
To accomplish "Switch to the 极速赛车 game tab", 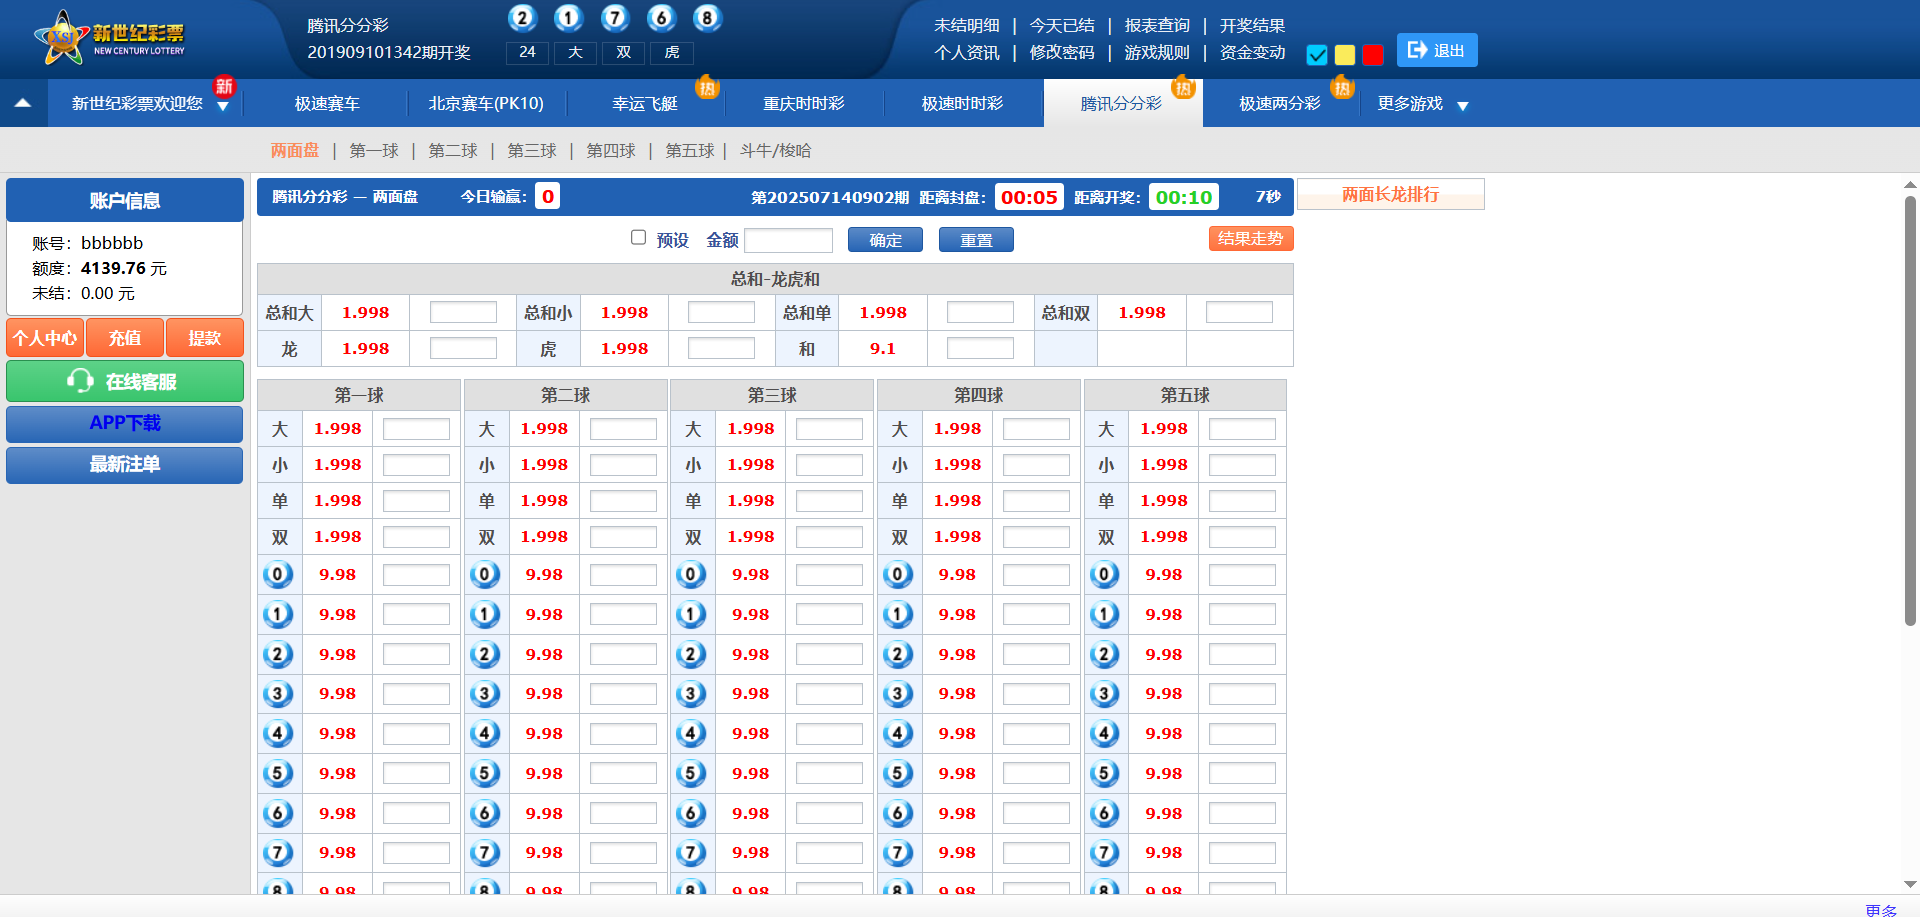I will click(x=327, y=104).
